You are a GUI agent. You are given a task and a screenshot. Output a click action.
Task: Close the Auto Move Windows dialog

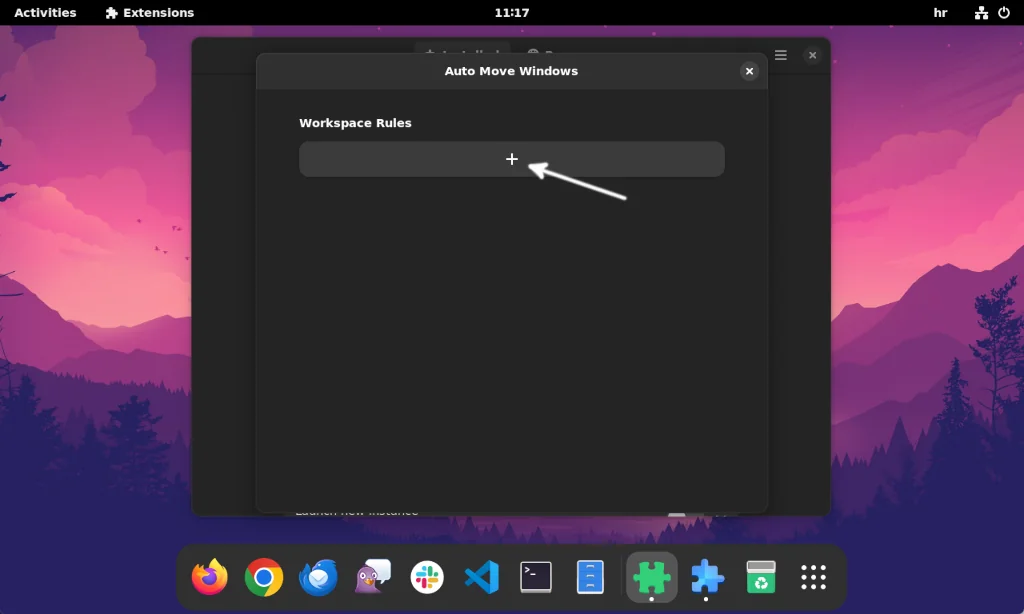749,71
